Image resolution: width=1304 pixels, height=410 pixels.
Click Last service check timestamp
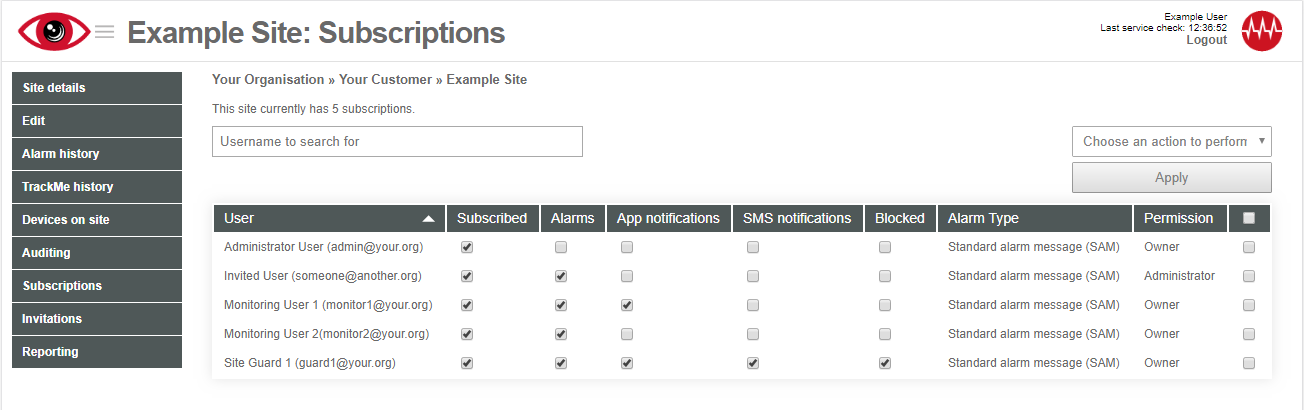1163,28
